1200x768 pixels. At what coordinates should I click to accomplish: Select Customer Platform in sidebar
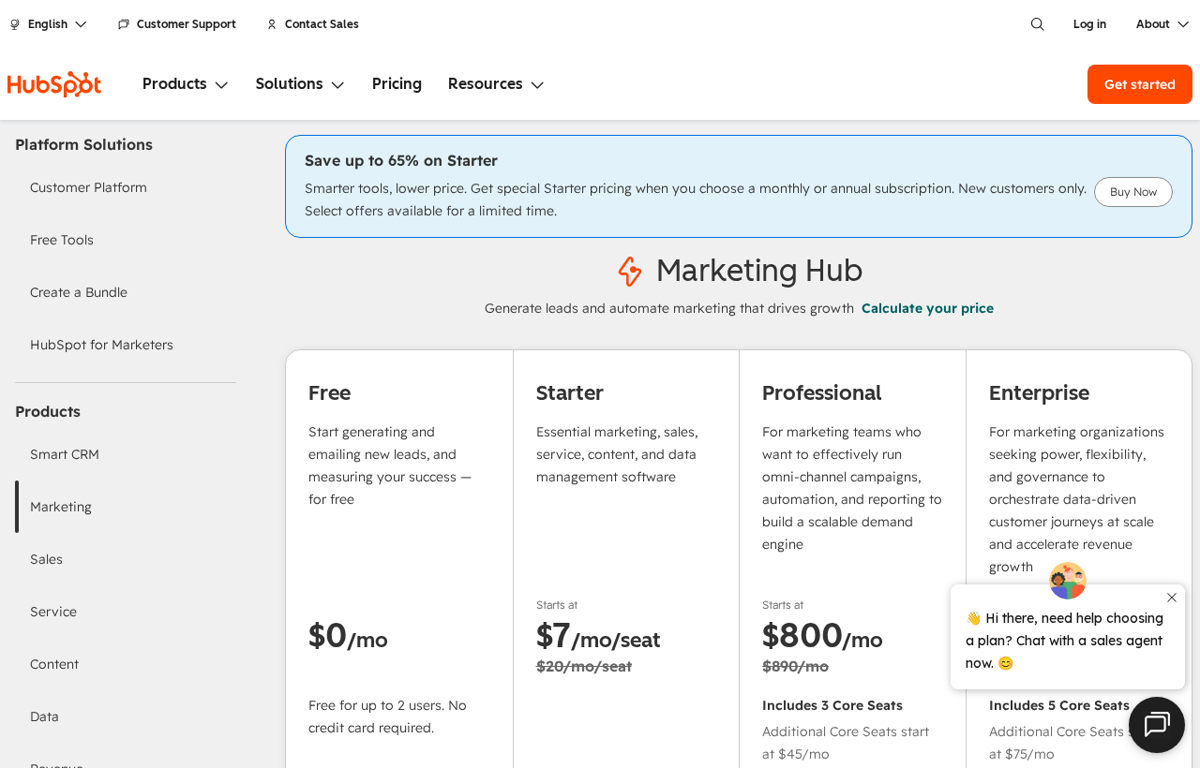88,187
